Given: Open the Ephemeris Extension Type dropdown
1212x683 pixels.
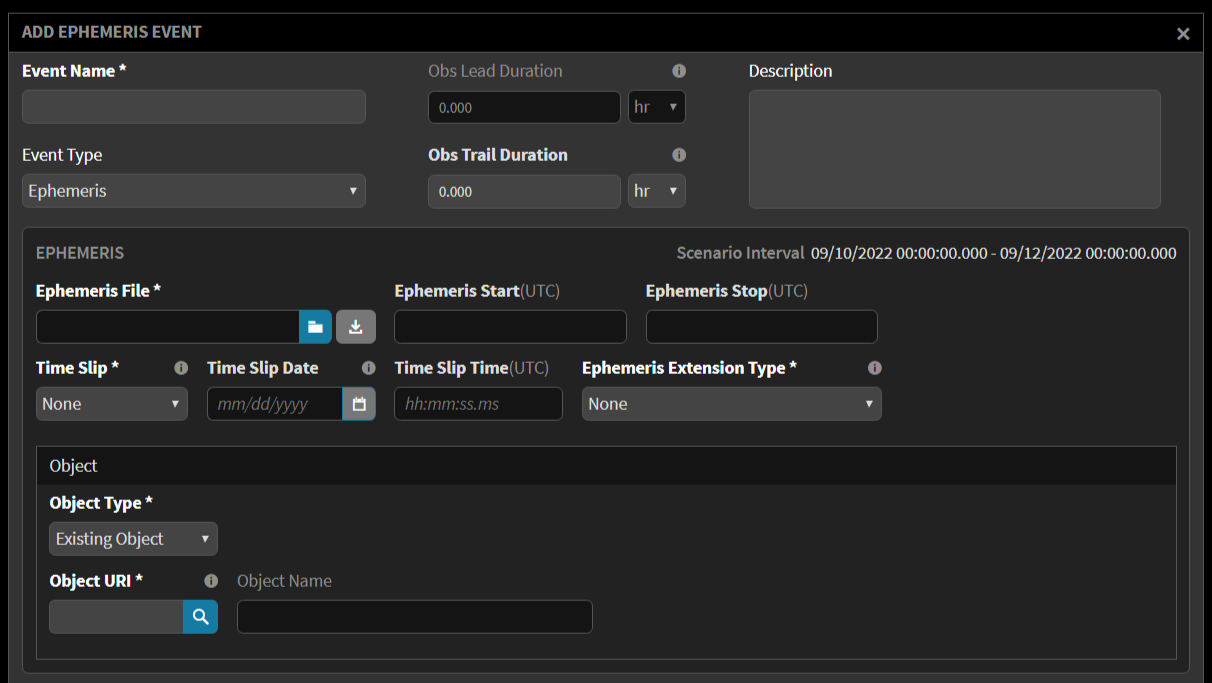Looking at the screenshot, I should [731, 403].
